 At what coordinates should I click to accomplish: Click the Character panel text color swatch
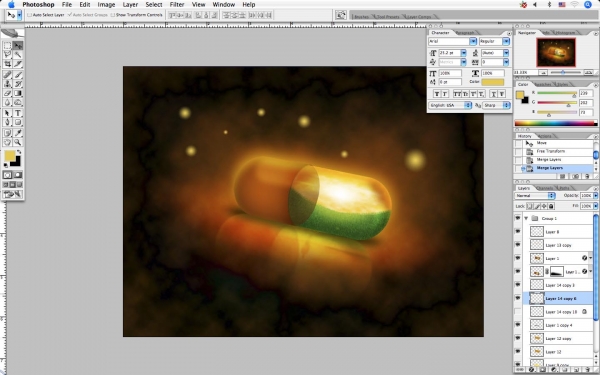[x=493, y=82]
